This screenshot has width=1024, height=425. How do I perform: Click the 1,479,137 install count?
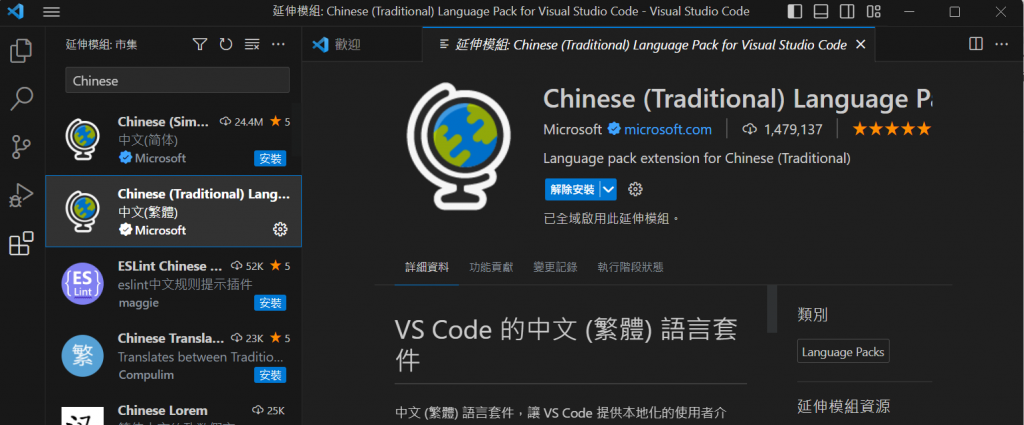click(x=793, y=129)
